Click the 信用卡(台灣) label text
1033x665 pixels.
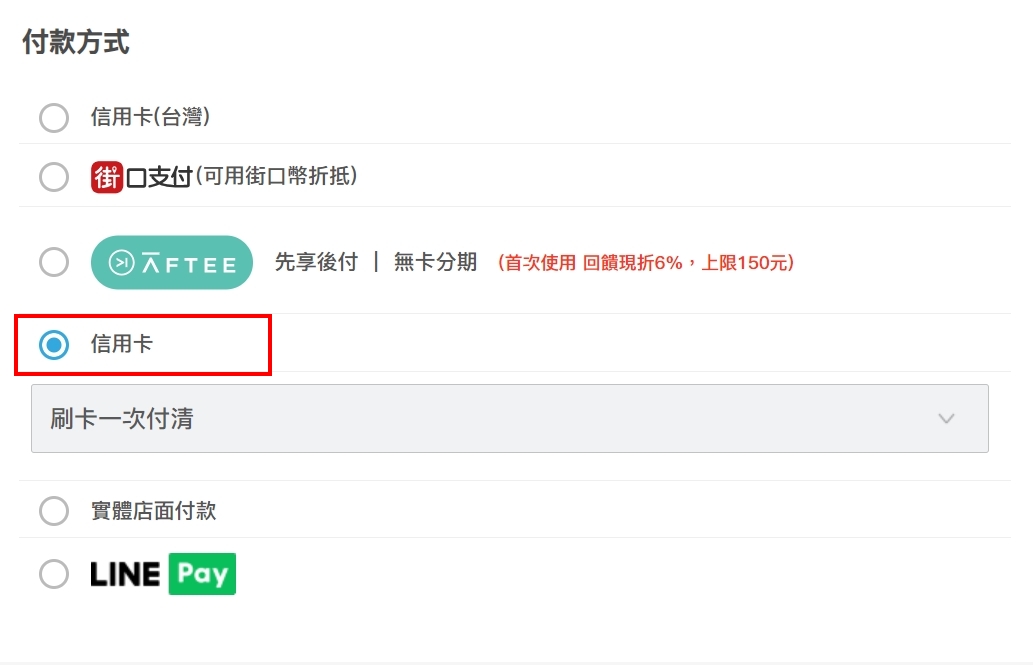click(150, 118)
